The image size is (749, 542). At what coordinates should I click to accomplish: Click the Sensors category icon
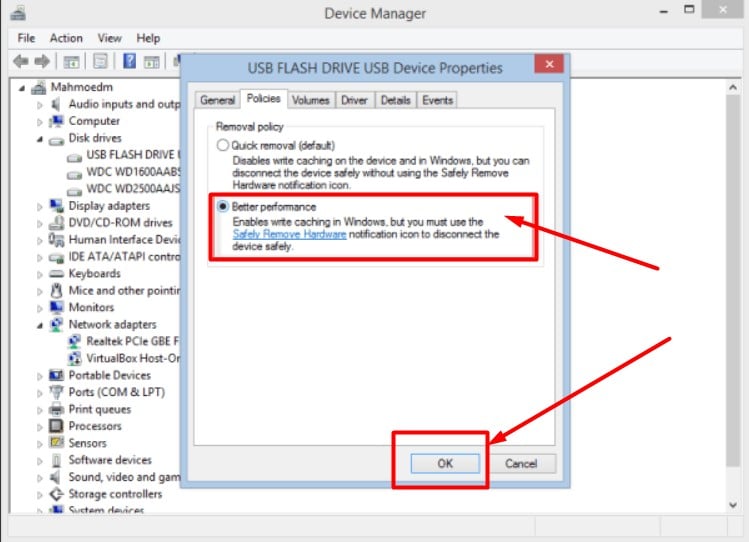point(57,443)
